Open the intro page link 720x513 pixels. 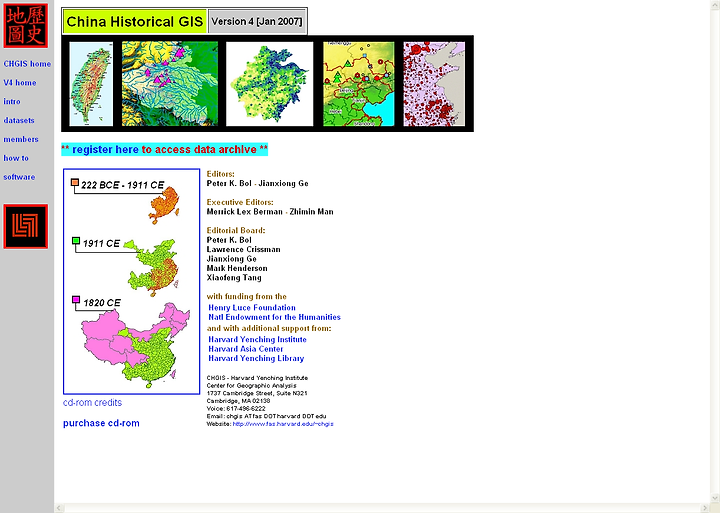click(x=12, y=101)
